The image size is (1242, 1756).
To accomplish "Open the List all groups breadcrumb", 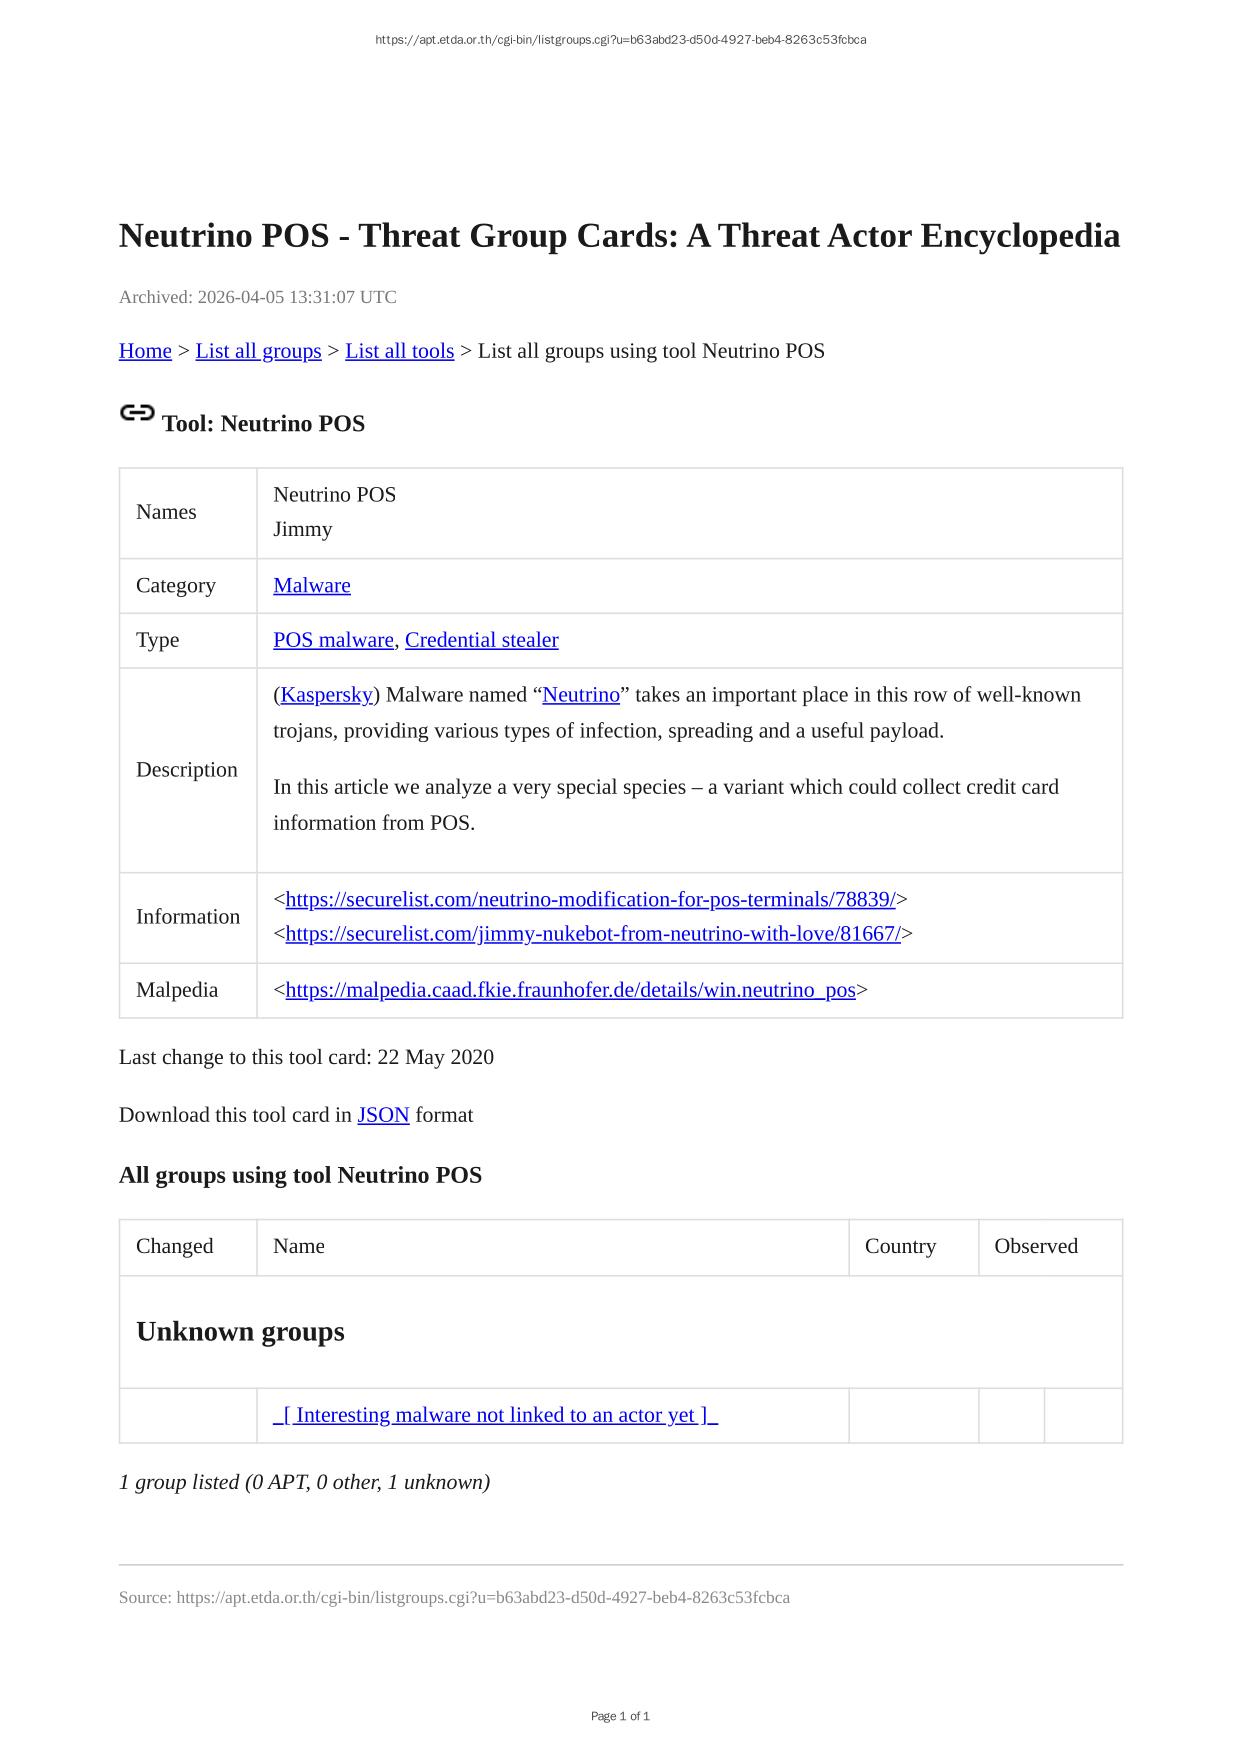I will point(258,351).
